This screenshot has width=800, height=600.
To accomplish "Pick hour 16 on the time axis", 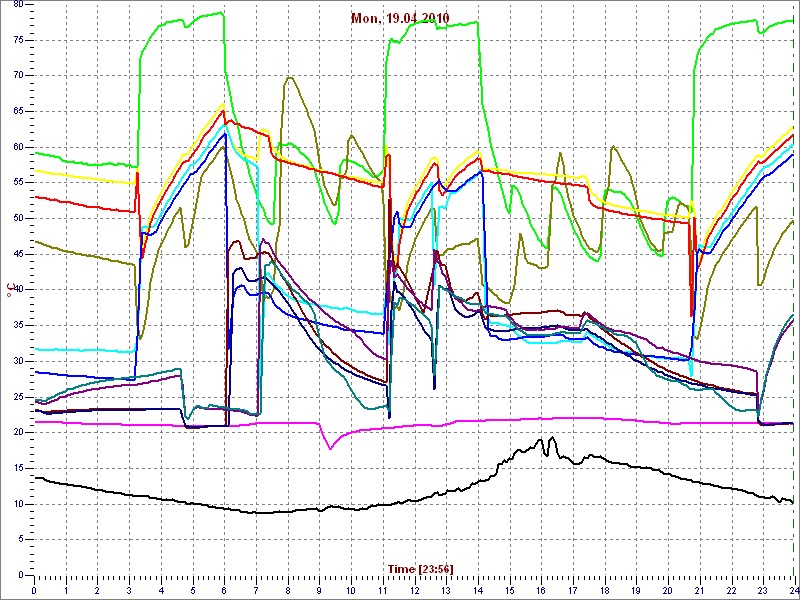I will 541,590.
